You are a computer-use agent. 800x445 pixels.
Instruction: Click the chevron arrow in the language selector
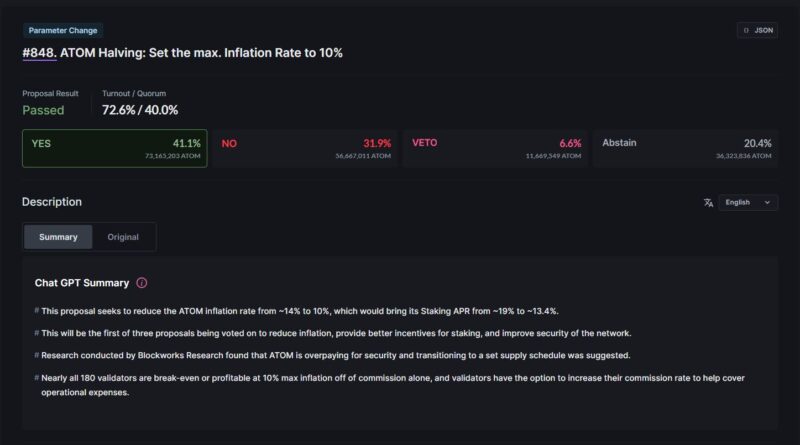point(767,202)
